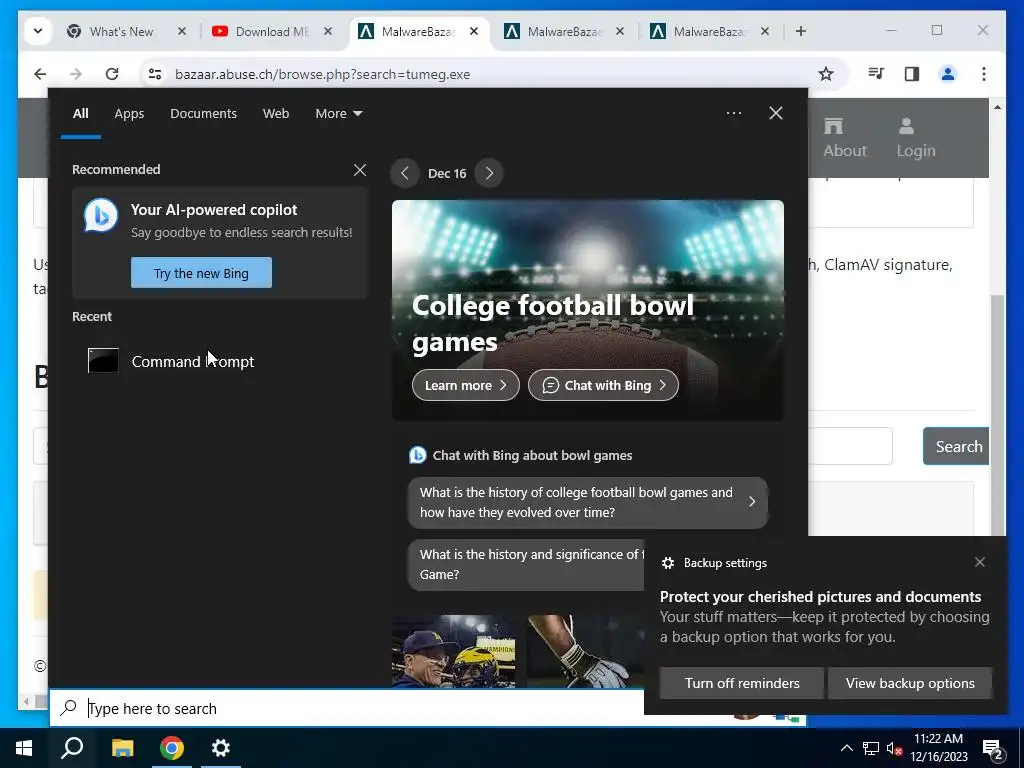Open the football glove thumbnail
This screenshot has height=768, width=1024.
(x=585, y=650)
